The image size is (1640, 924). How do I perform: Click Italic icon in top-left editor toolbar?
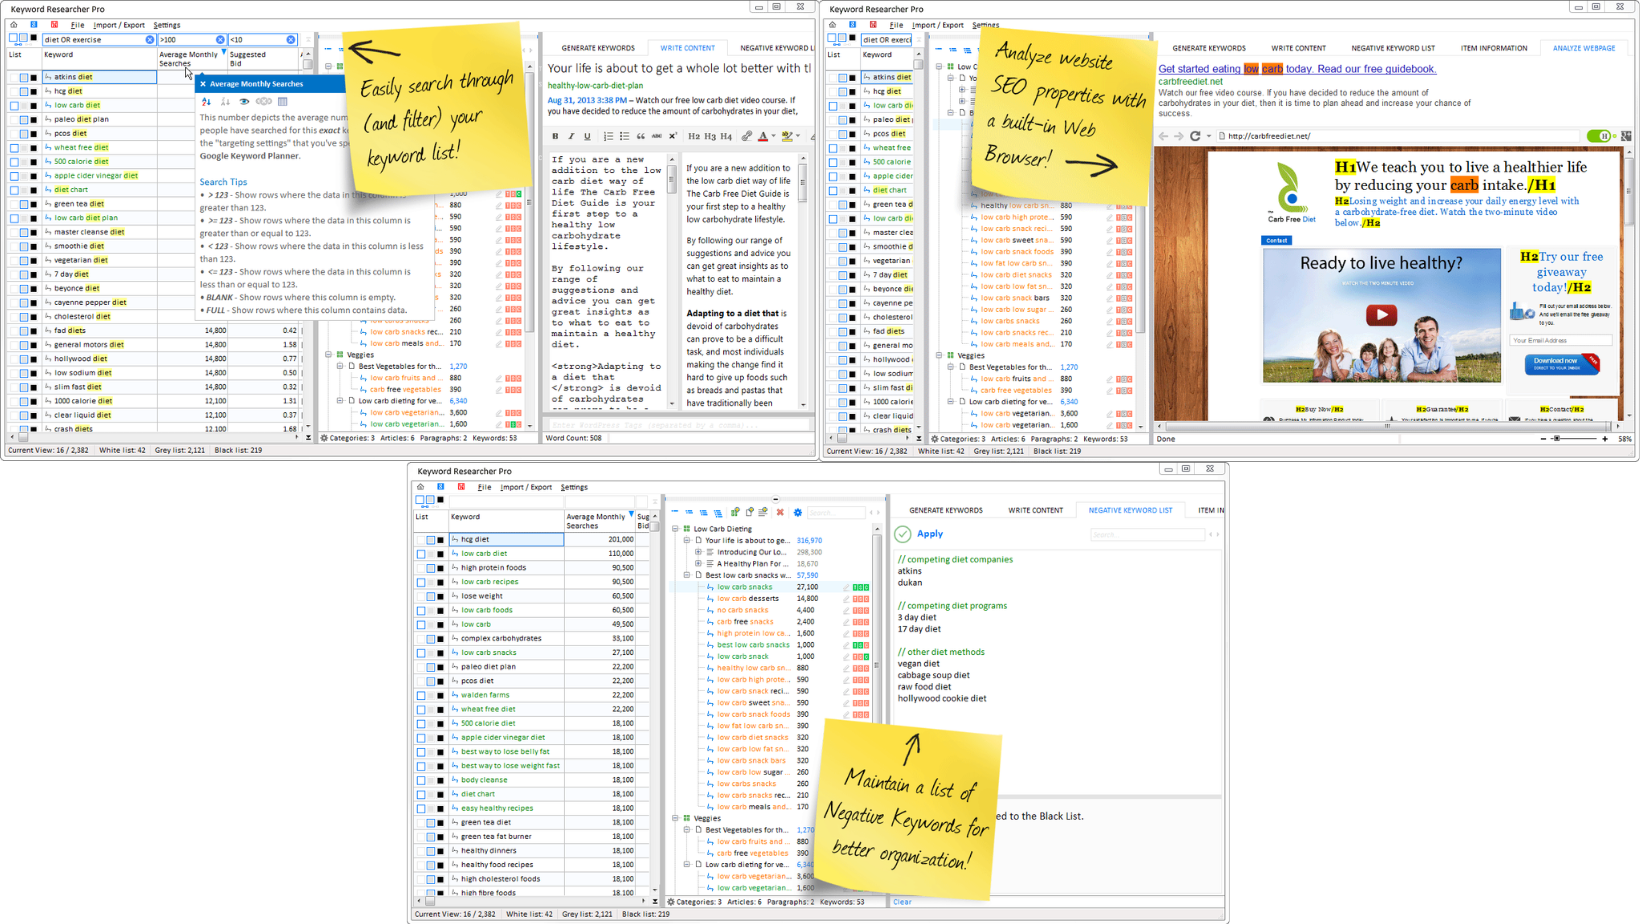[x=571, y=136]
